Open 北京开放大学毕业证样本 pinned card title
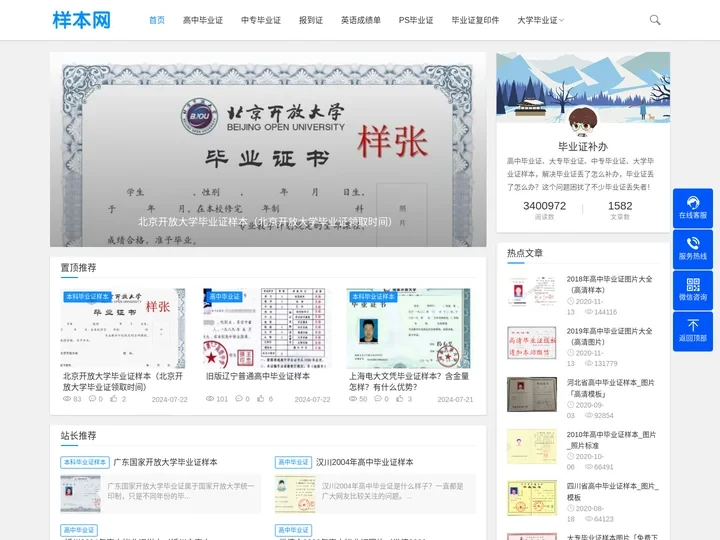Screen dimensions: 720x540 123,382
